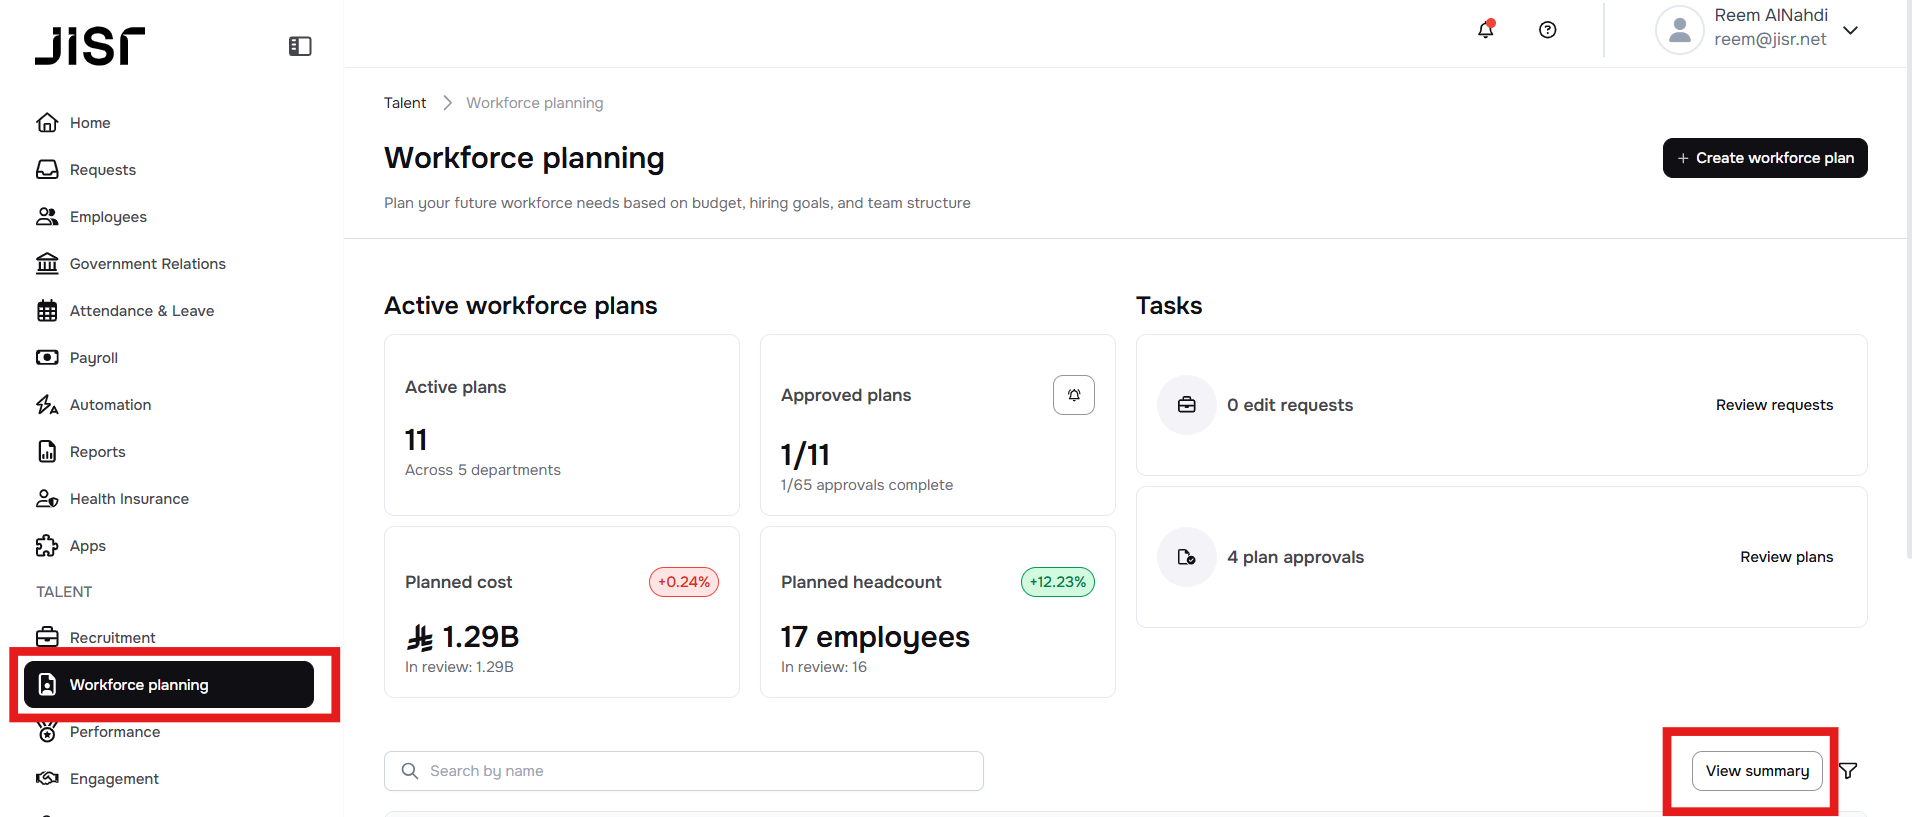Screen dimensions: 1912x817
Task: Click the plan approvals document icon
Action: coord(1187,557)
